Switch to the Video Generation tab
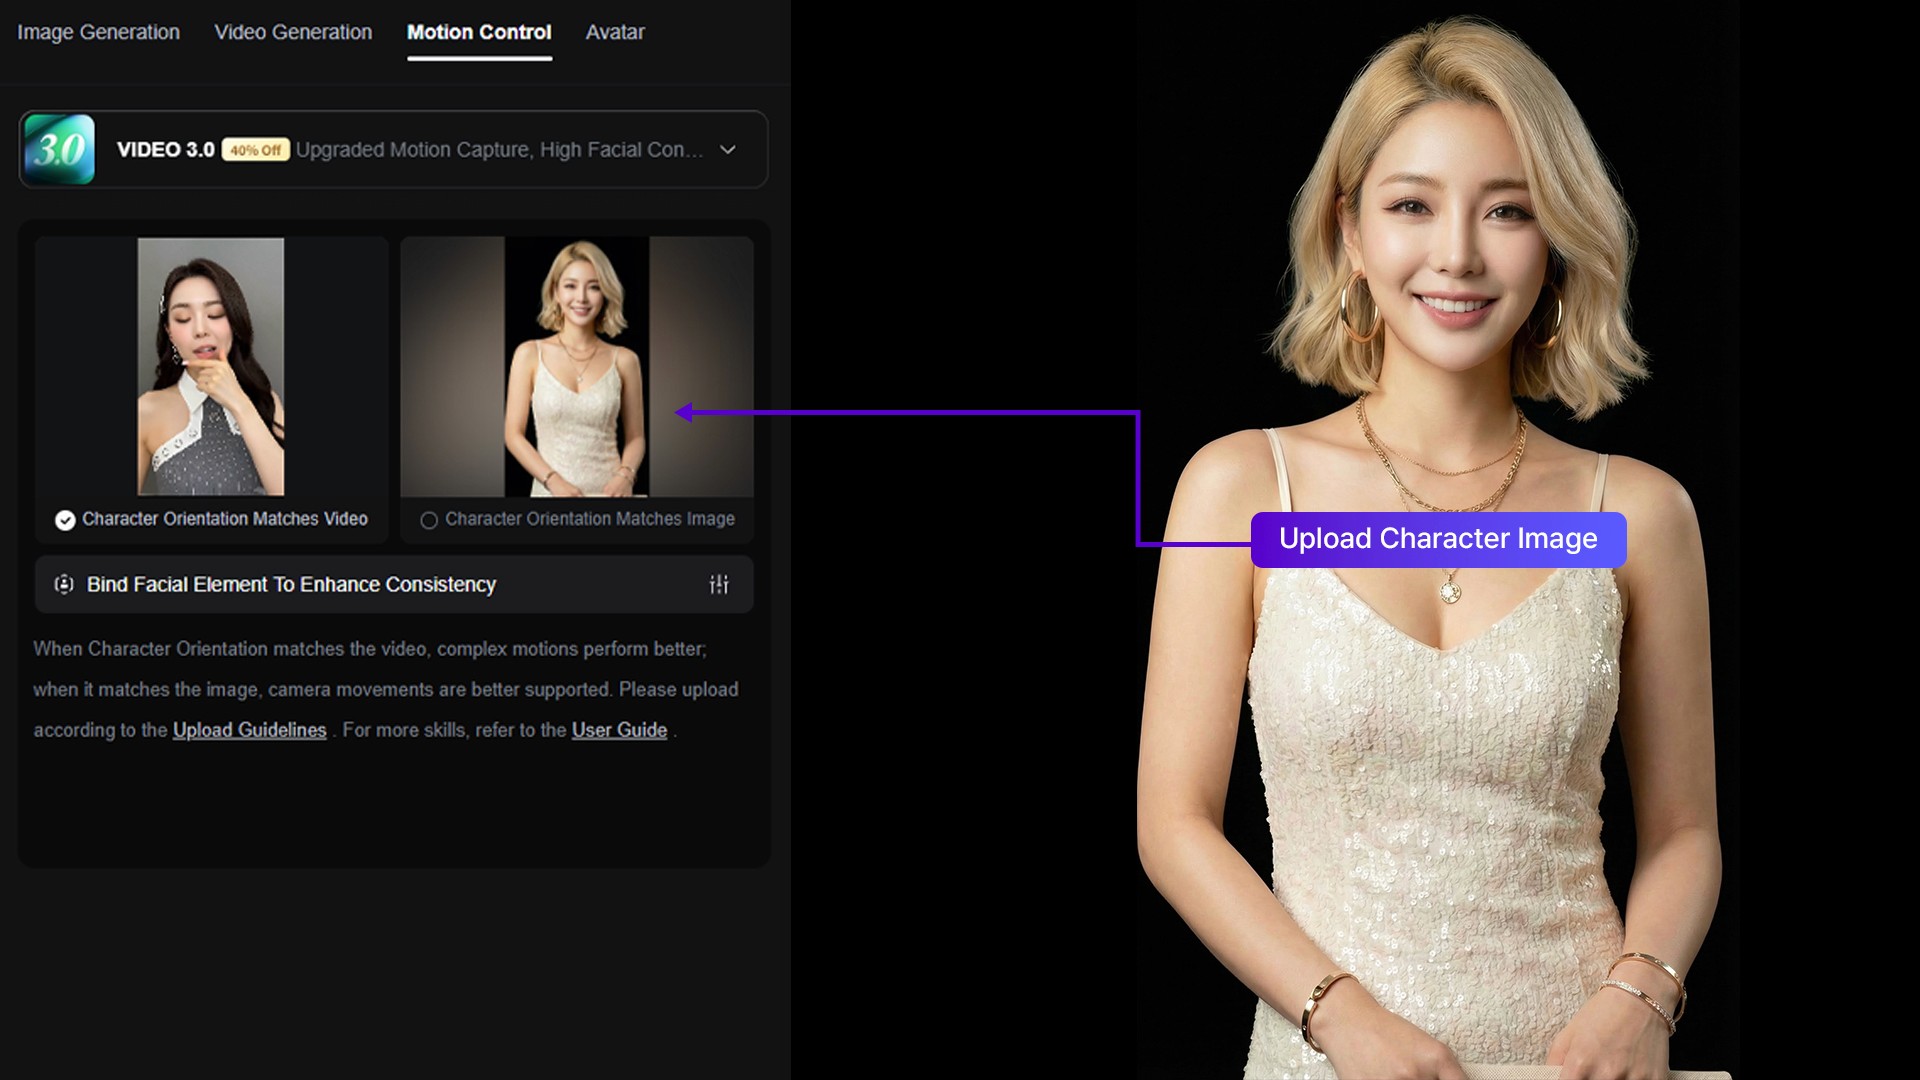The image size is (1920, 1080). click(293, 32)
